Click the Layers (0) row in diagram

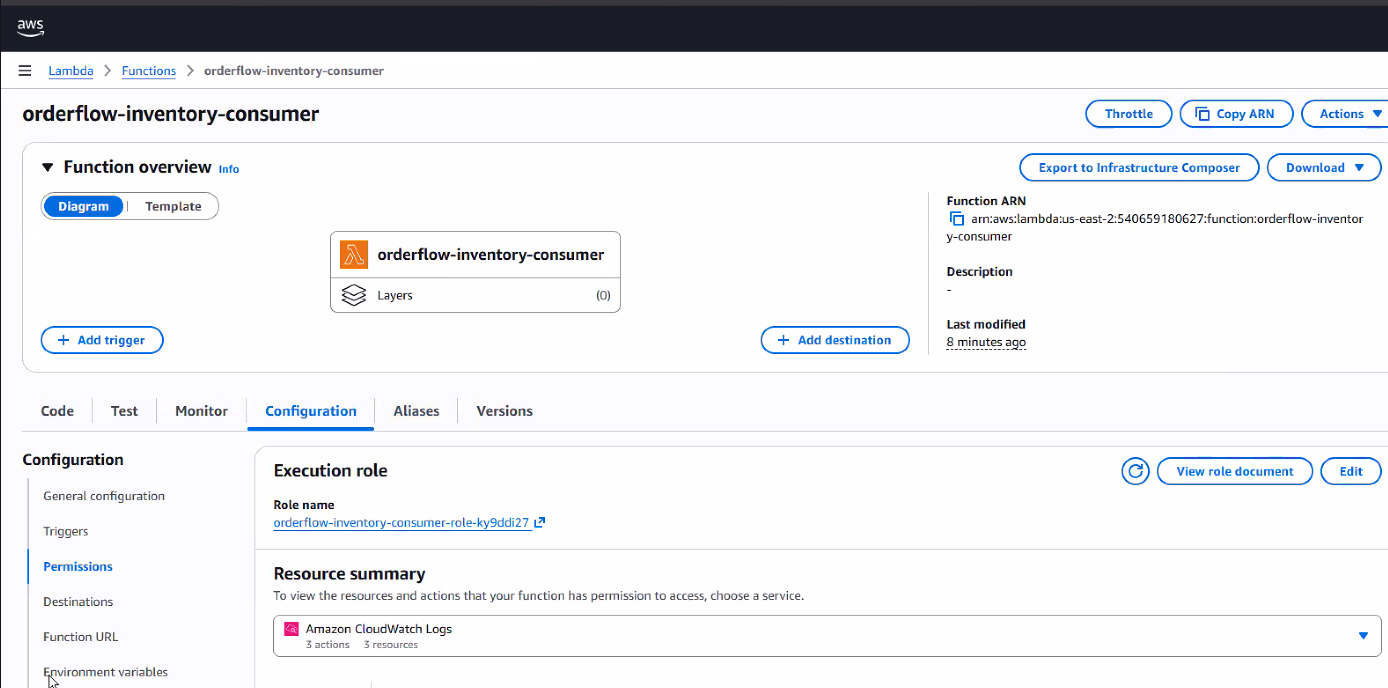tap(475, 295)
